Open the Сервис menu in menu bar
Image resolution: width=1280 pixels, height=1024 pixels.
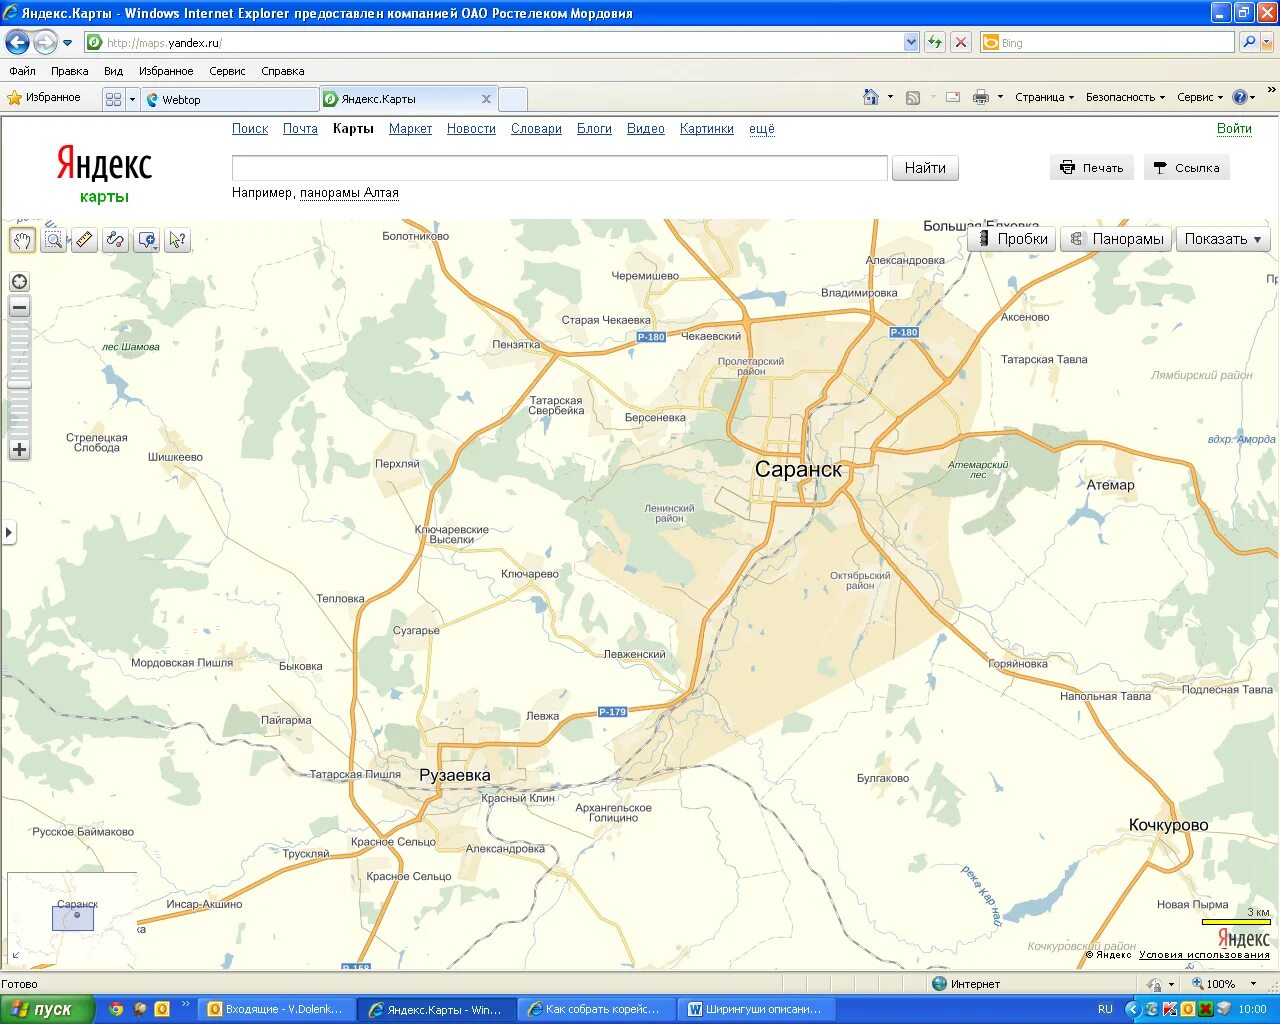(x=227, y=71)
